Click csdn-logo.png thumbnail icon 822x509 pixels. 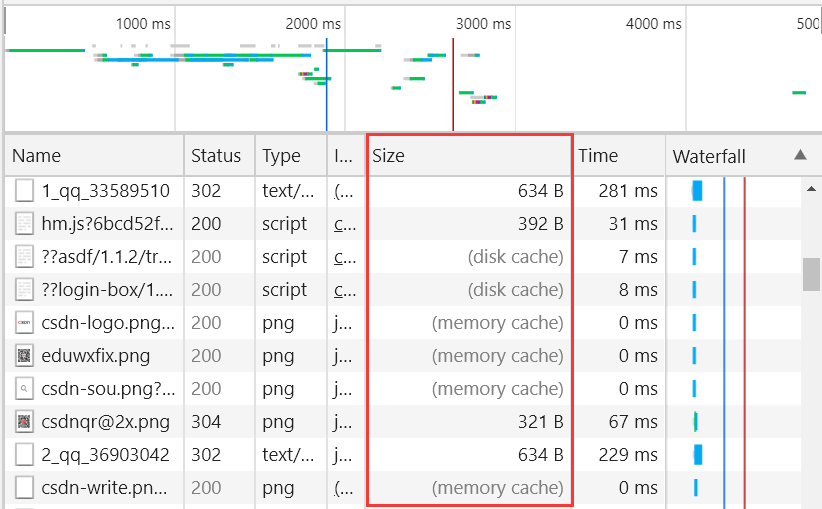pyautogui.click(x=24, y=323)
